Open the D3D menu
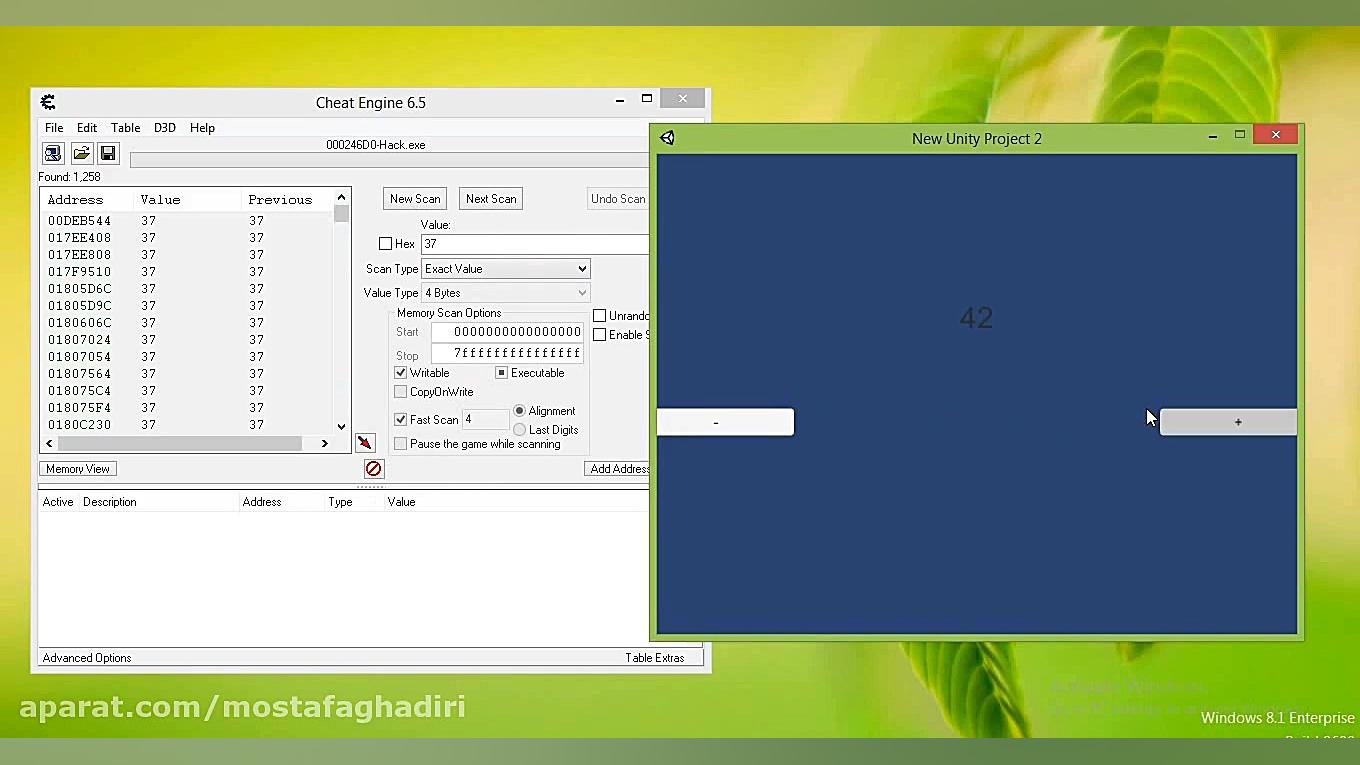The height and width of the screenshot is (765, 1360). (165, 128)
